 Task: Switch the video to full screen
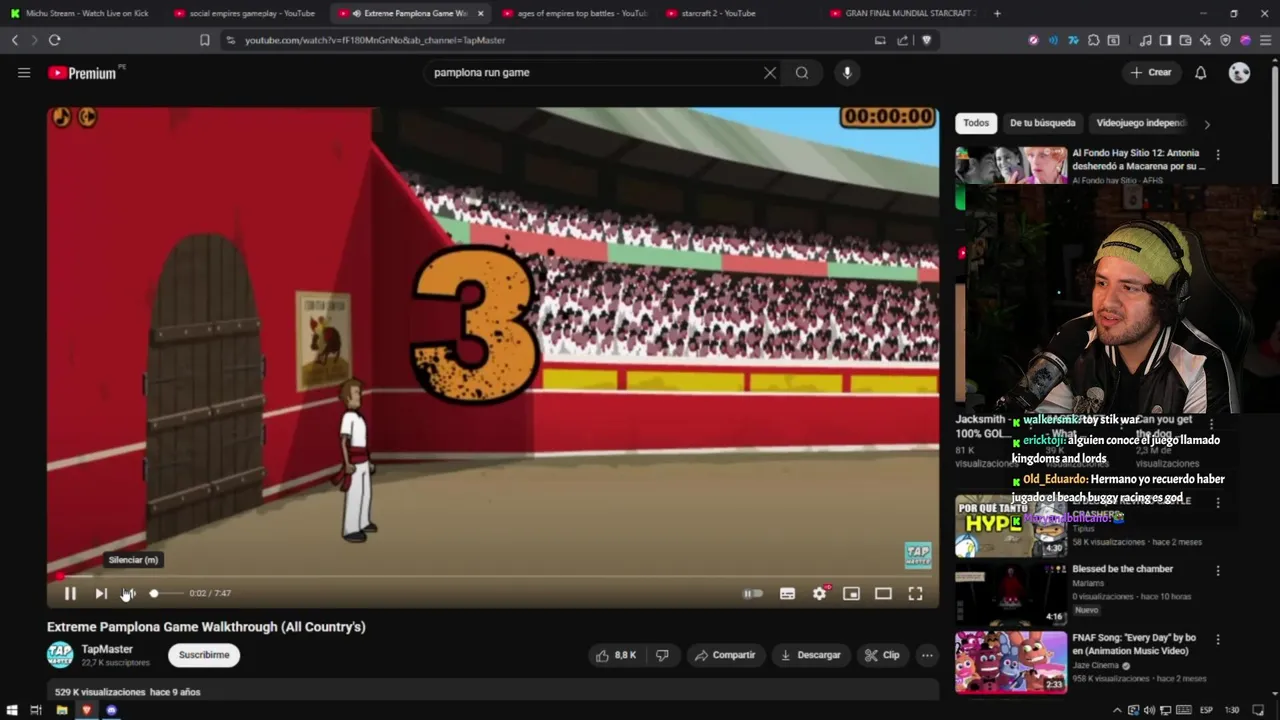click(915, 593)
